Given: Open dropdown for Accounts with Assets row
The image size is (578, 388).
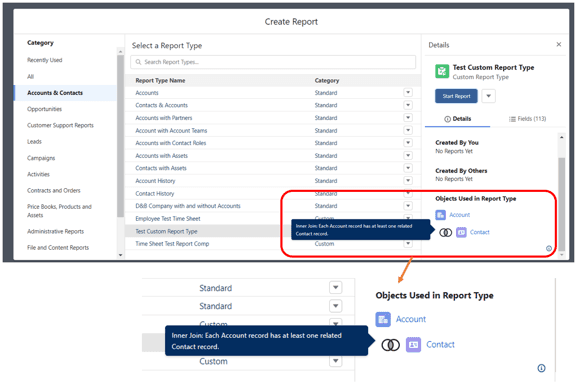Looking at the screenshot, I should 408,155.
